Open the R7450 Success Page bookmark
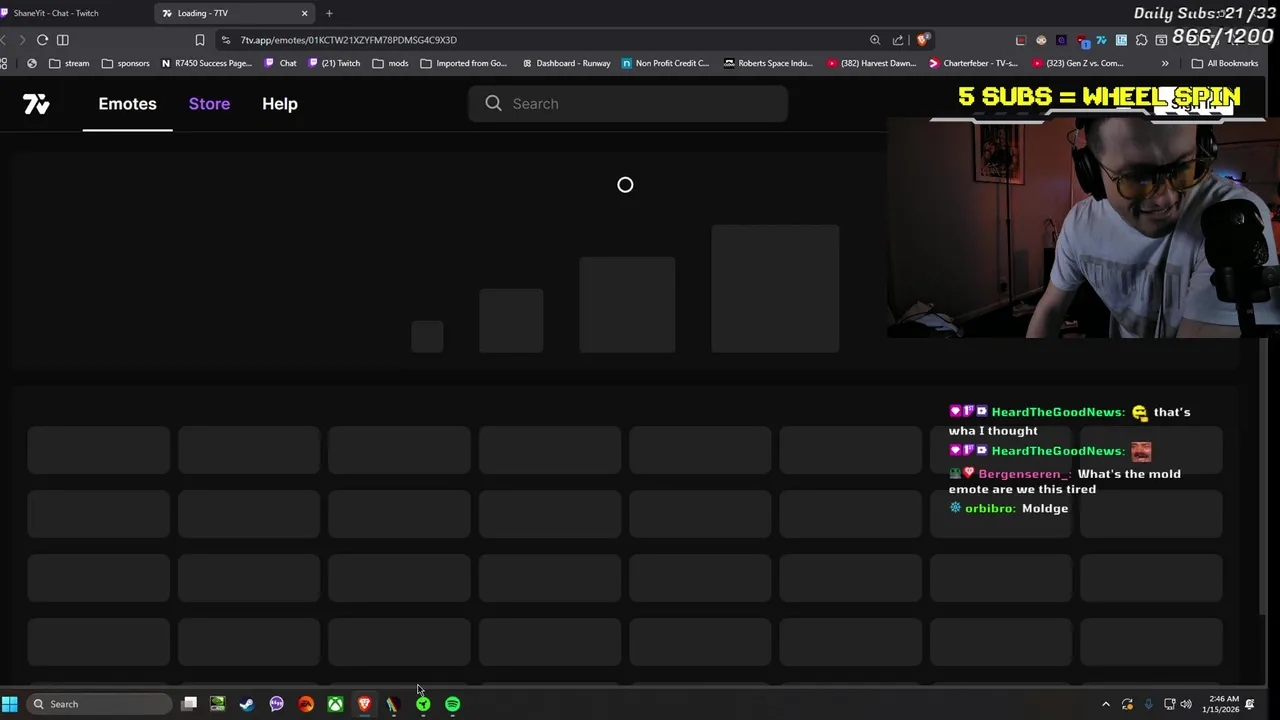The height and width of the screenshot is (720, 1280). tap(206, 63)
